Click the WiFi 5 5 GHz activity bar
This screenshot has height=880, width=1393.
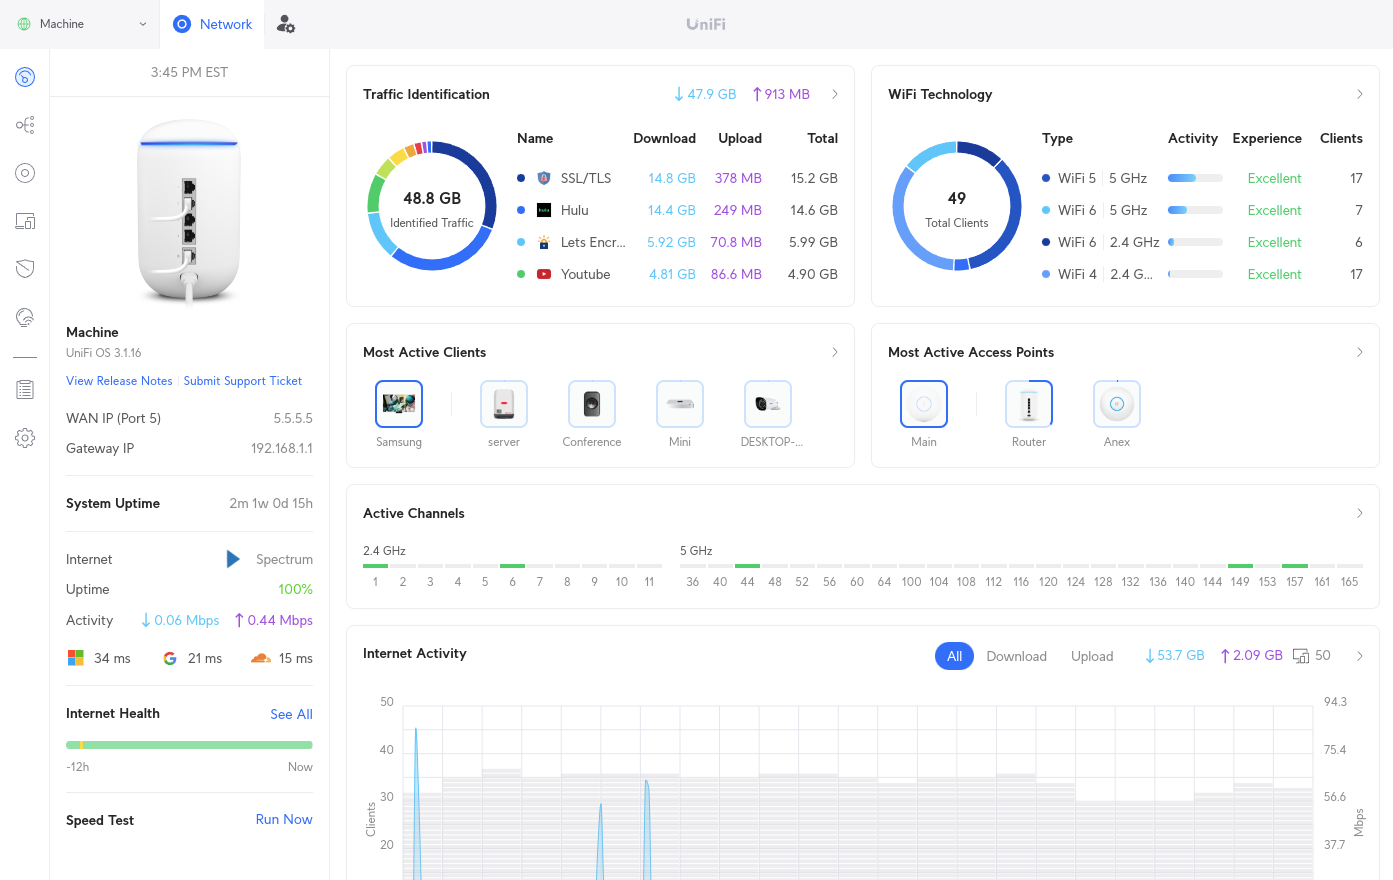[1195, 178]
